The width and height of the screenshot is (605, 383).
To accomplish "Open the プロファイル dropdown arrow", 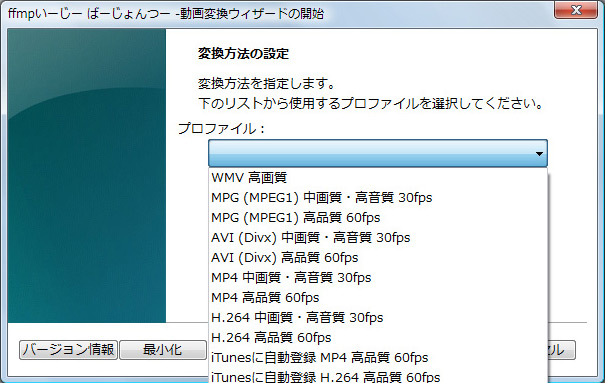I will pos(539,154).
